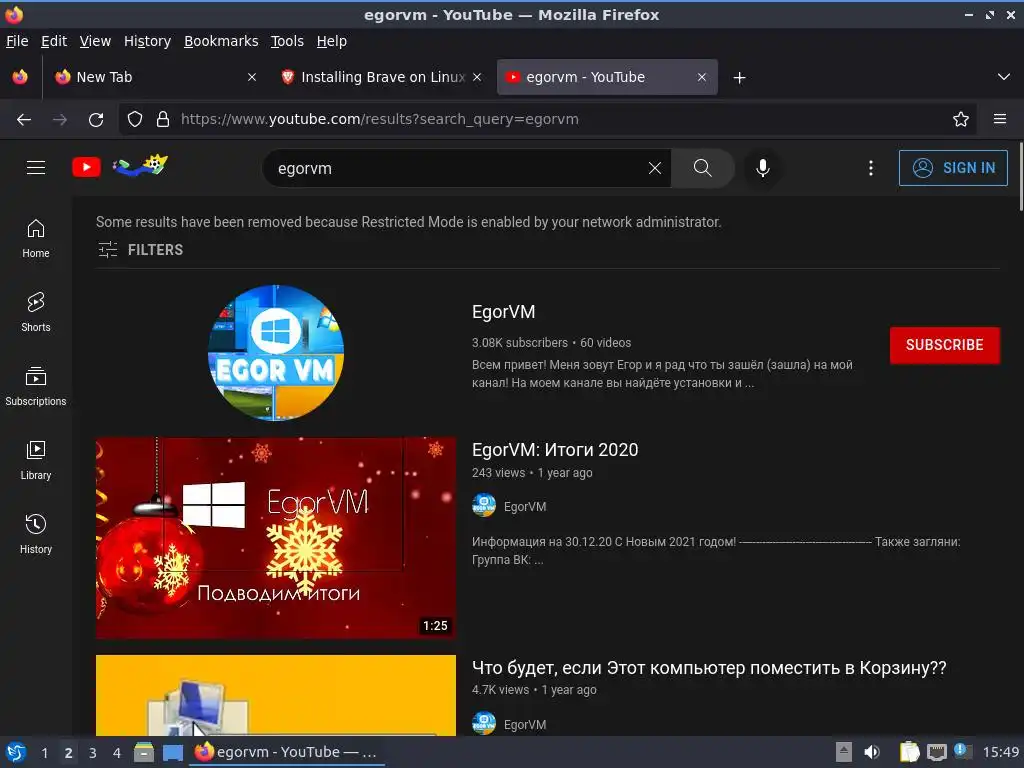Click the 15:49 taskbar clock
The width and height of the screenshot is (1024, 768).
[1000, 752]
